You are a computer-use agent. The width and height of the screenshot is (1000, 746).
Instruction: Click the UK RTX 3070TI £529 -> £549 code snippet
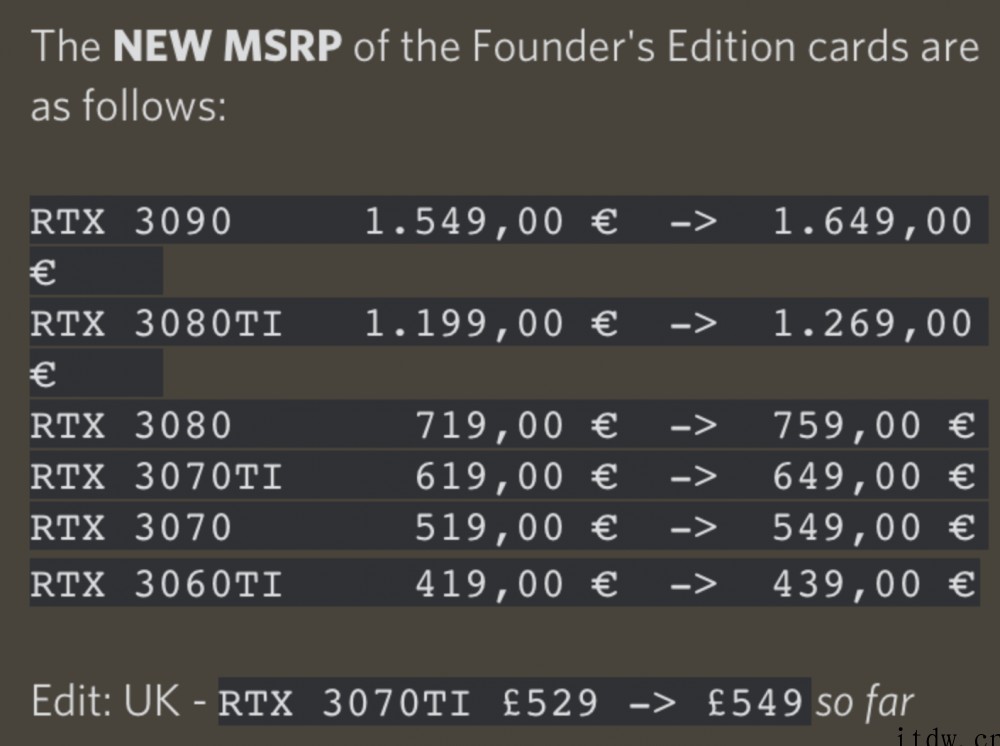coord(514,702)
